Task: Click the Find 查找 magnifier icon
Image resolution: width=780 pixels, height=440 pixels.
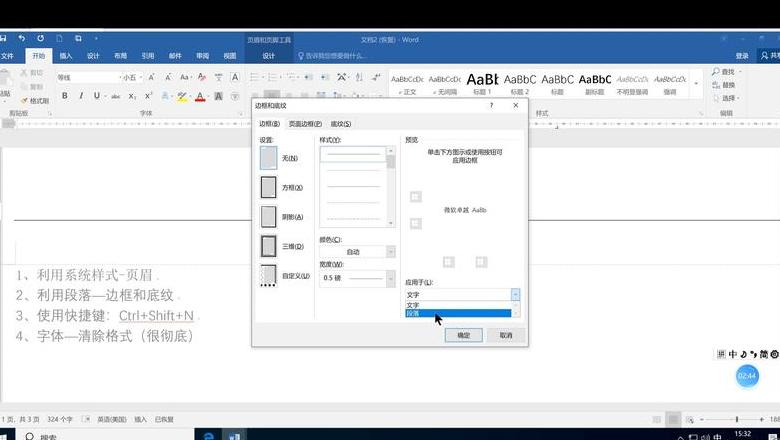Action: [x=716, y=72]
